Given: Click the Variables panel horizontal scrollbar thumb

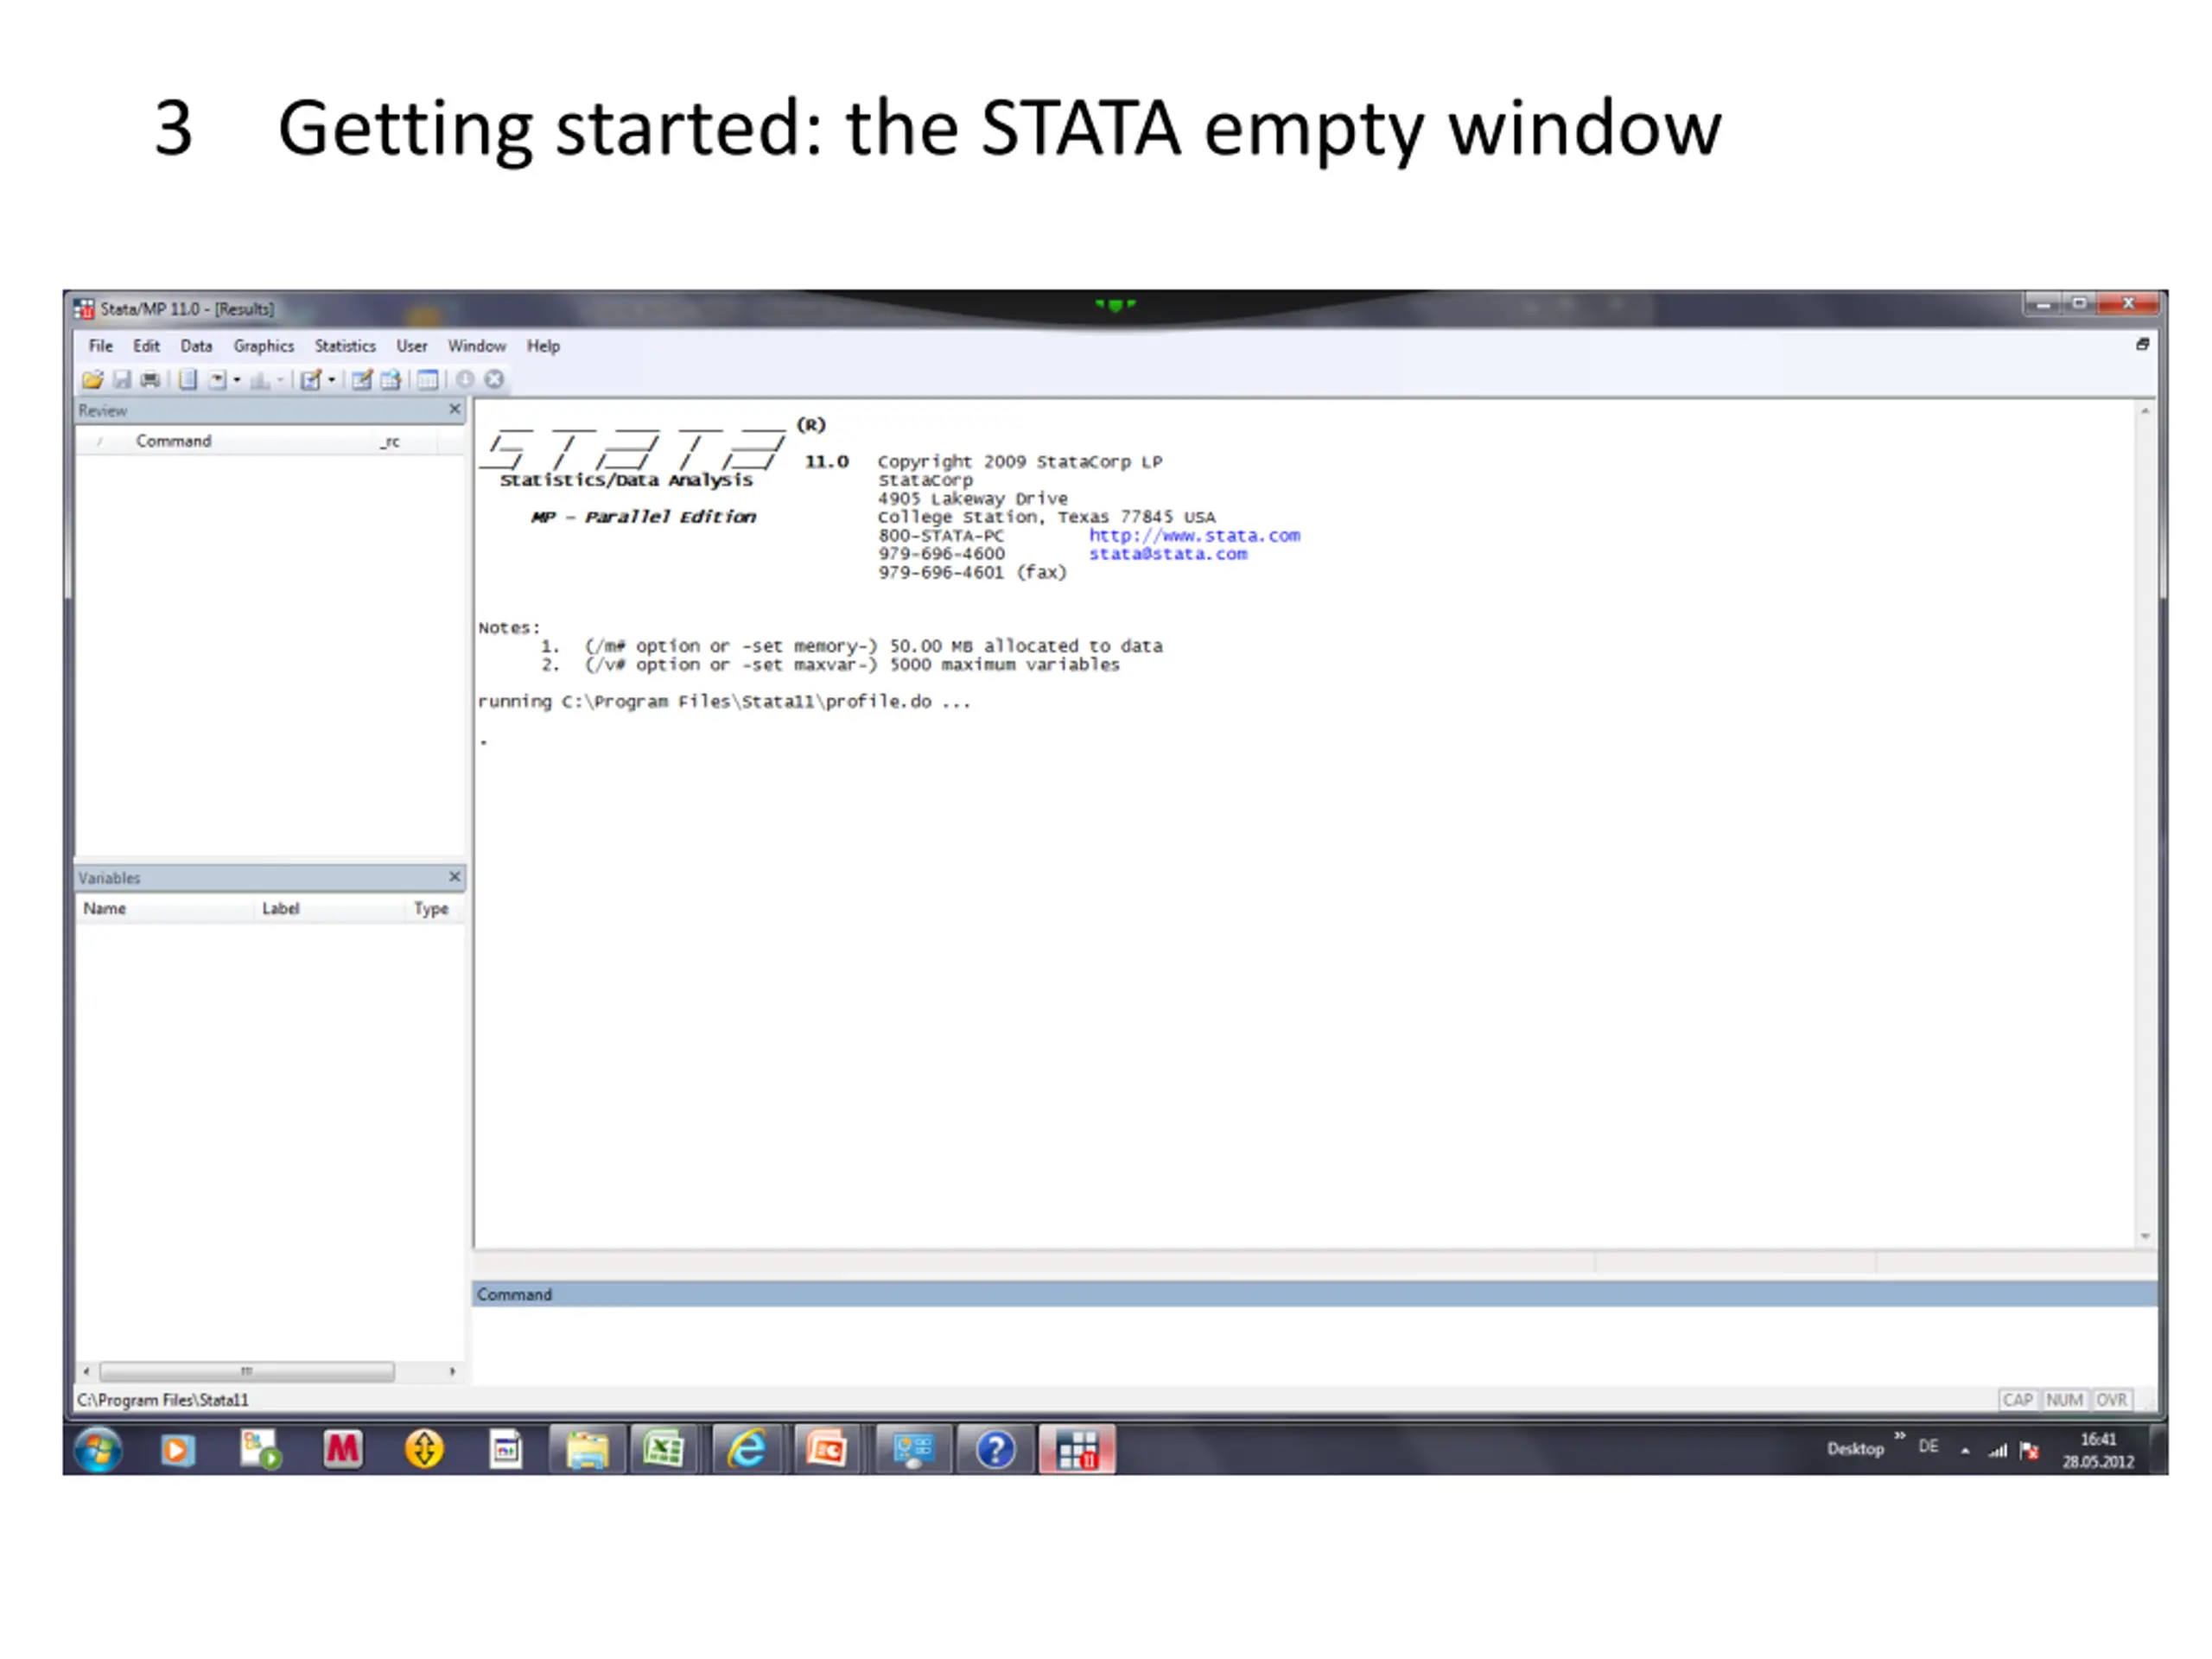Looking at the screenshot, I should tap(247, 1372).
